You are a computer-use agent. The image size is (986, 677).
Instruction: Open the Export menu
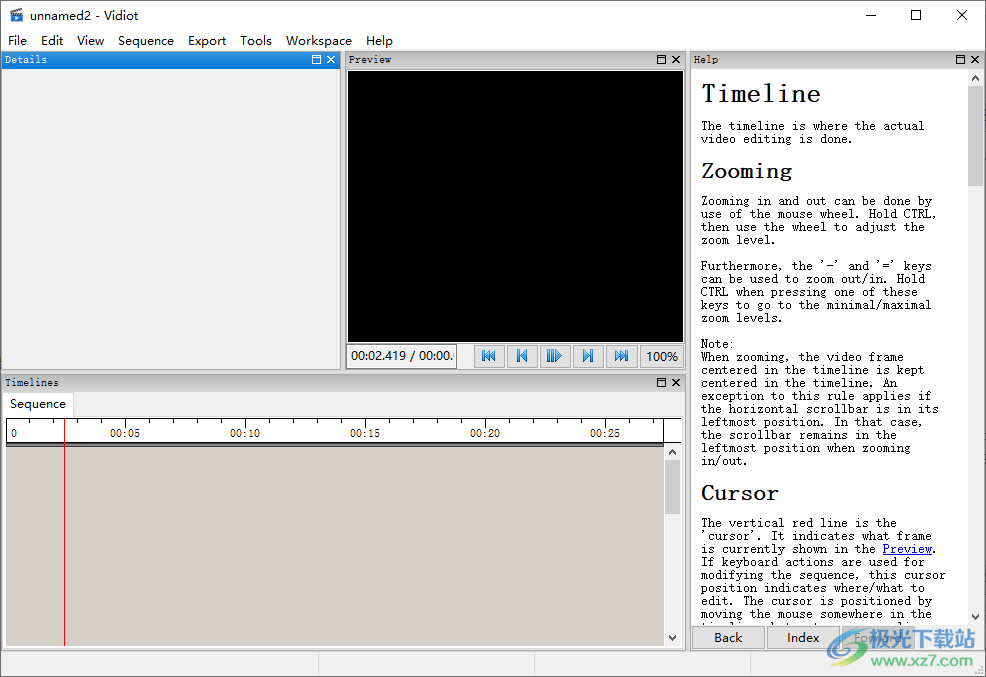[x=207, y=40]
